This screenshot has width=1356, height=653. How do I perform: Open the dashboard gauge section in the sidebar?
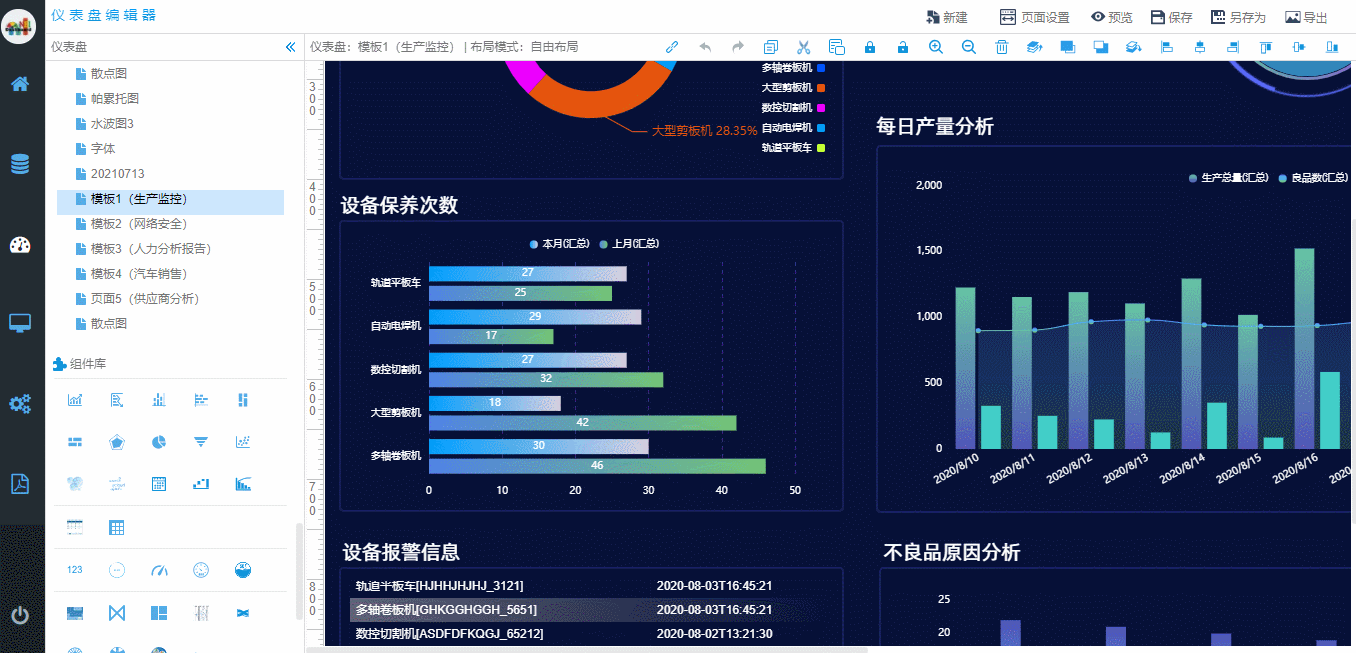pyautogui.click(x=20, y=245)
